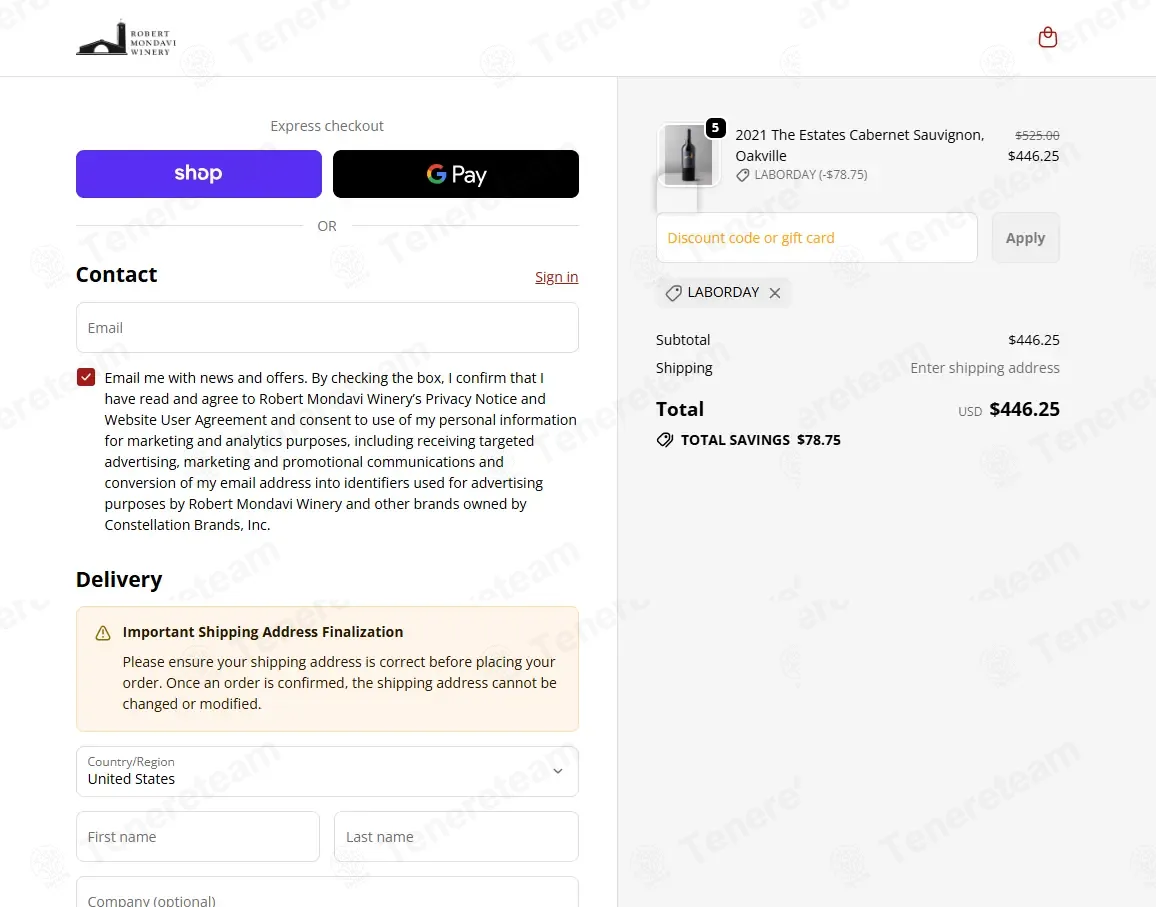Focus the Company (optional) field
1156x907 pixels.
click(x=327, y=893)
